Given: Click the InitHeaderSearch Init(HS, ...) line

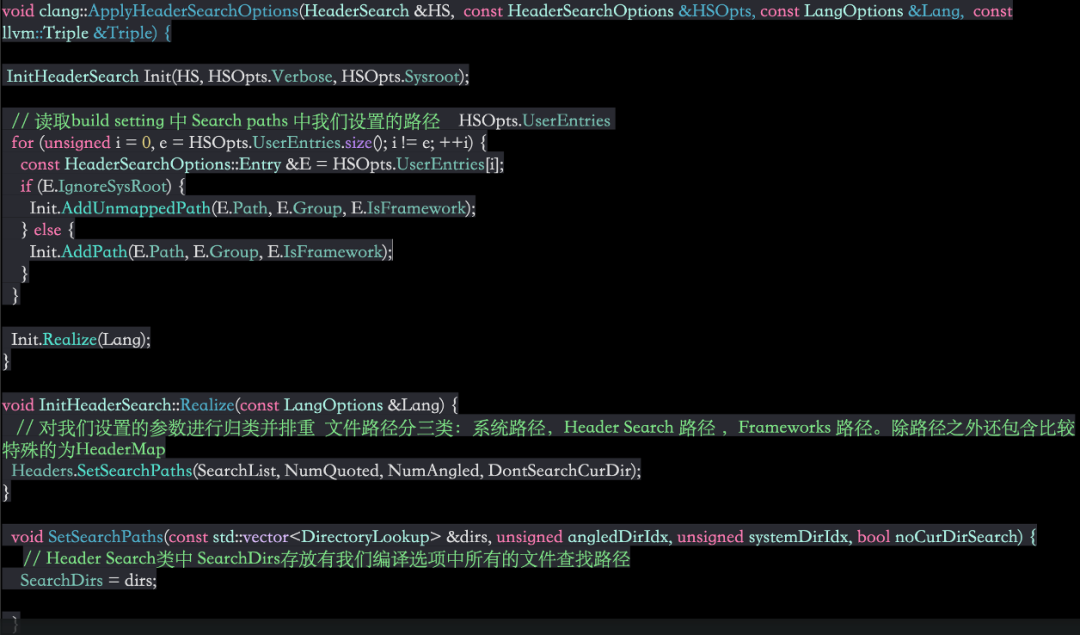Looking at the screenshot, I should point(238,76).
